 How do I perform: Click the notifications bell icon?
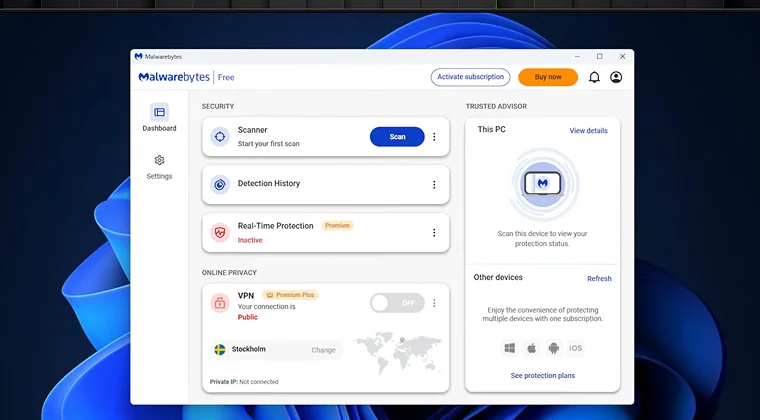coord(595,77)
